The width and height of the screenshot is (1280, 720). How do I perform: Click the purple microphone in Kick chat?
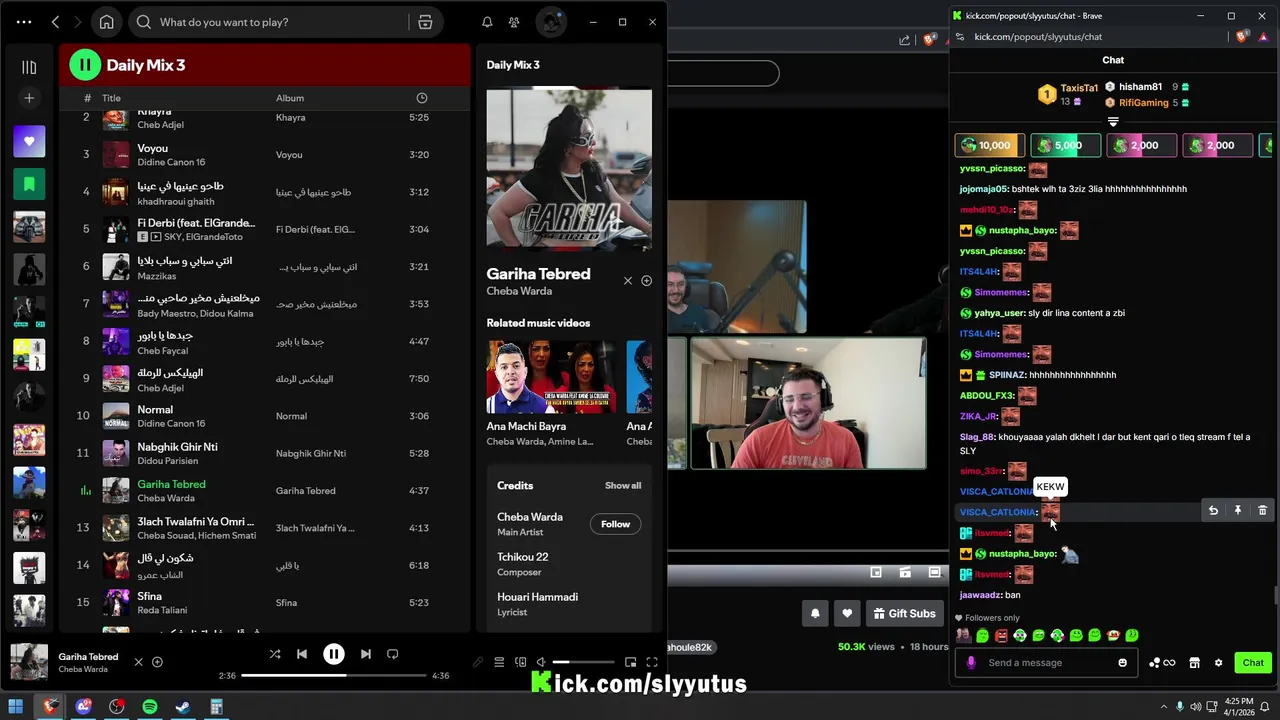tap(970, 663)
